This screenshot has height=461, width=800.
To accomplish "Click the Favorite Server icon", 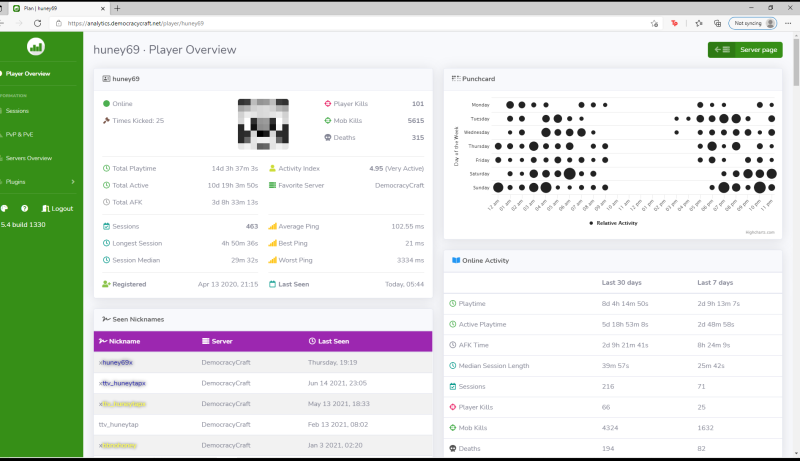I will click(272, 185).
